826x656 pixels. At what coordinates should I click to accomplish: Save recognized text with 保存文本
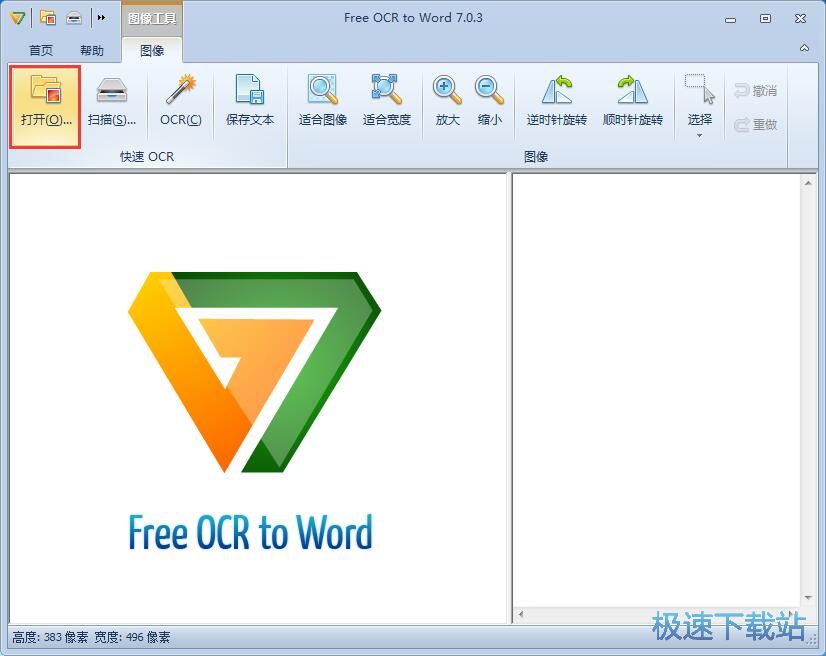click(x=250, y=102)
